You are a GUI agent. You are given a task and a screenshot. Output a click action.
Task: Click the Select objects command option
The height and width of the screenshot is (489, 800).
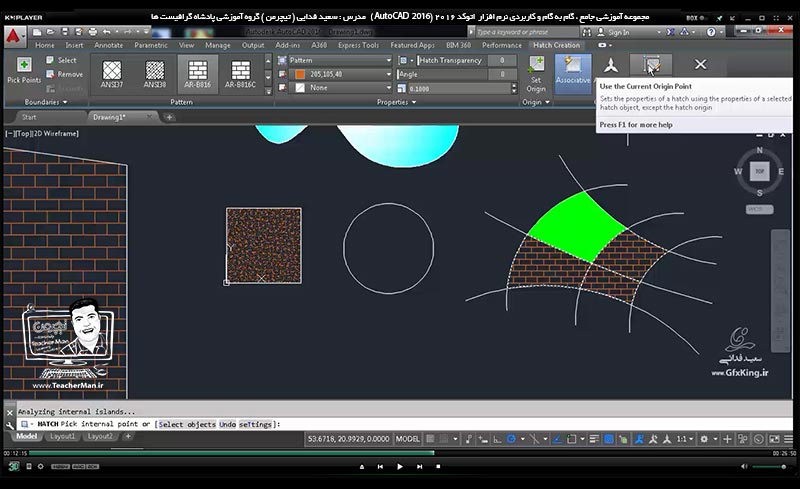(x=187, y=424)
